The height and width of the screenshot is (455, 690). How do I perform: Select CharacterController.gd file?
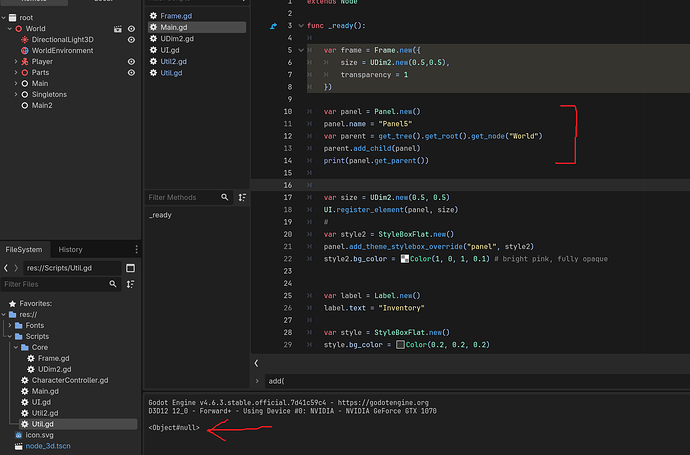[x=70, y=380]
